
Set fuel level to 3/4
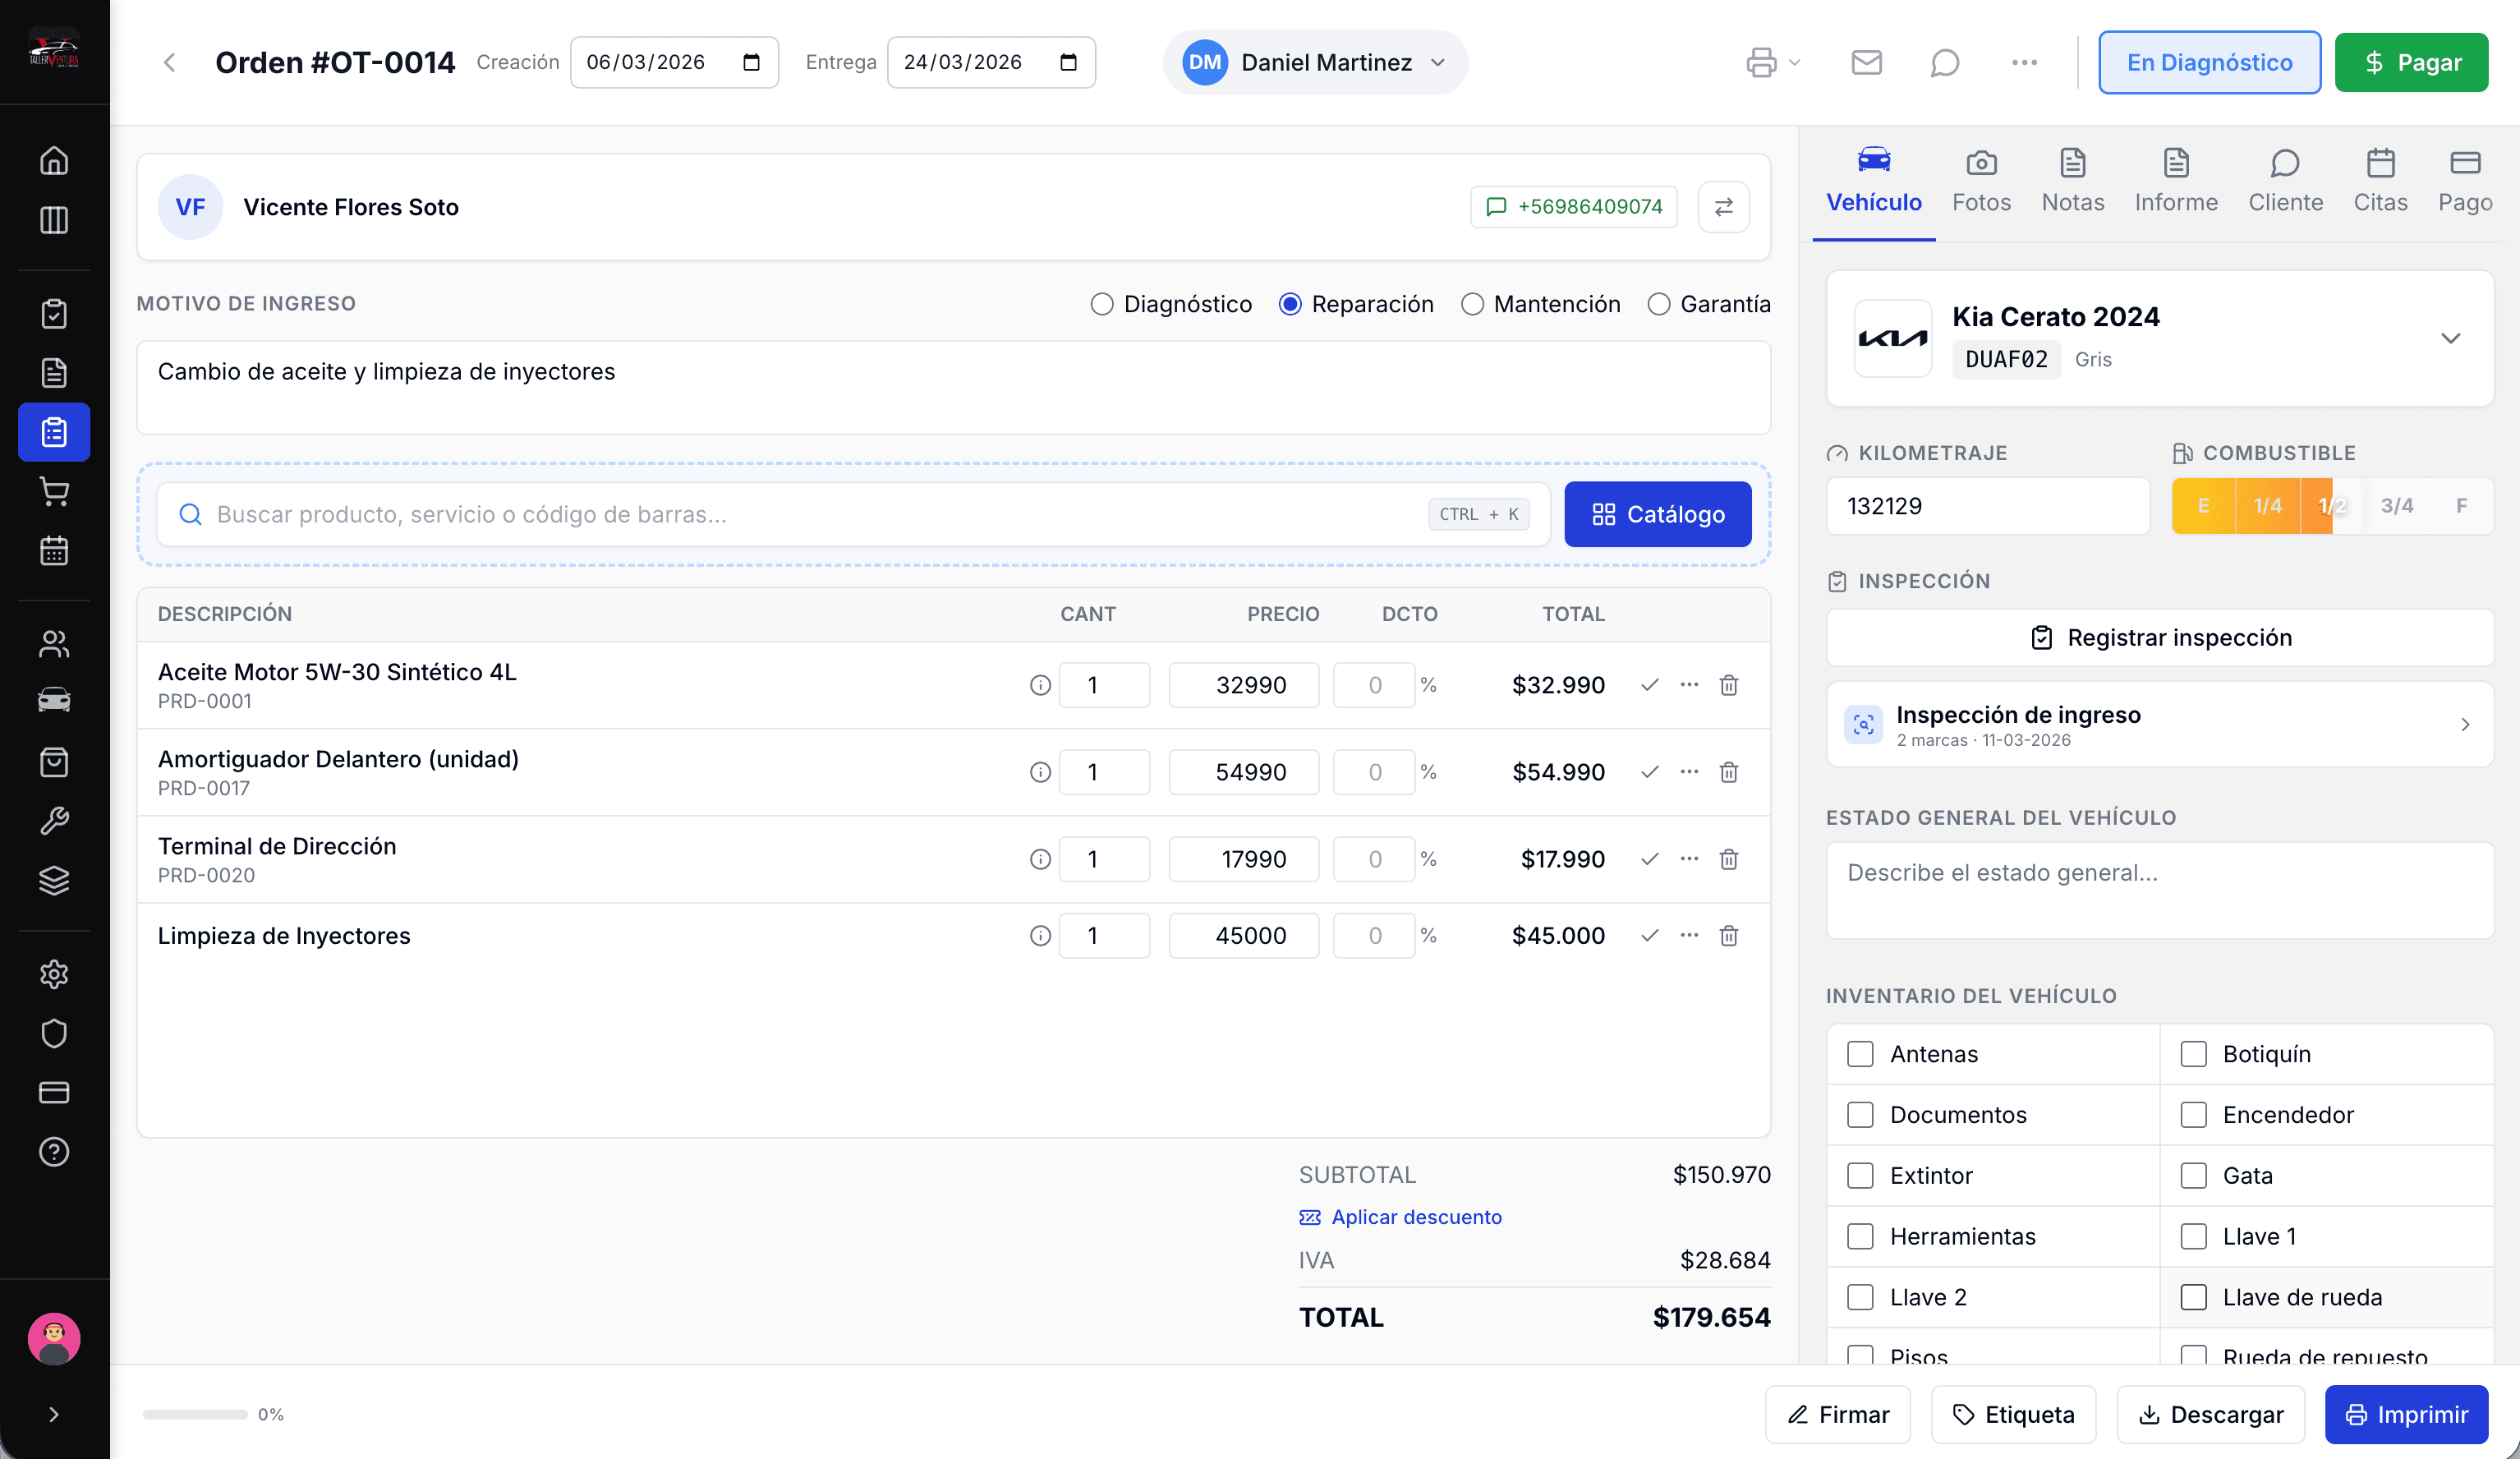pos(2396,506)
